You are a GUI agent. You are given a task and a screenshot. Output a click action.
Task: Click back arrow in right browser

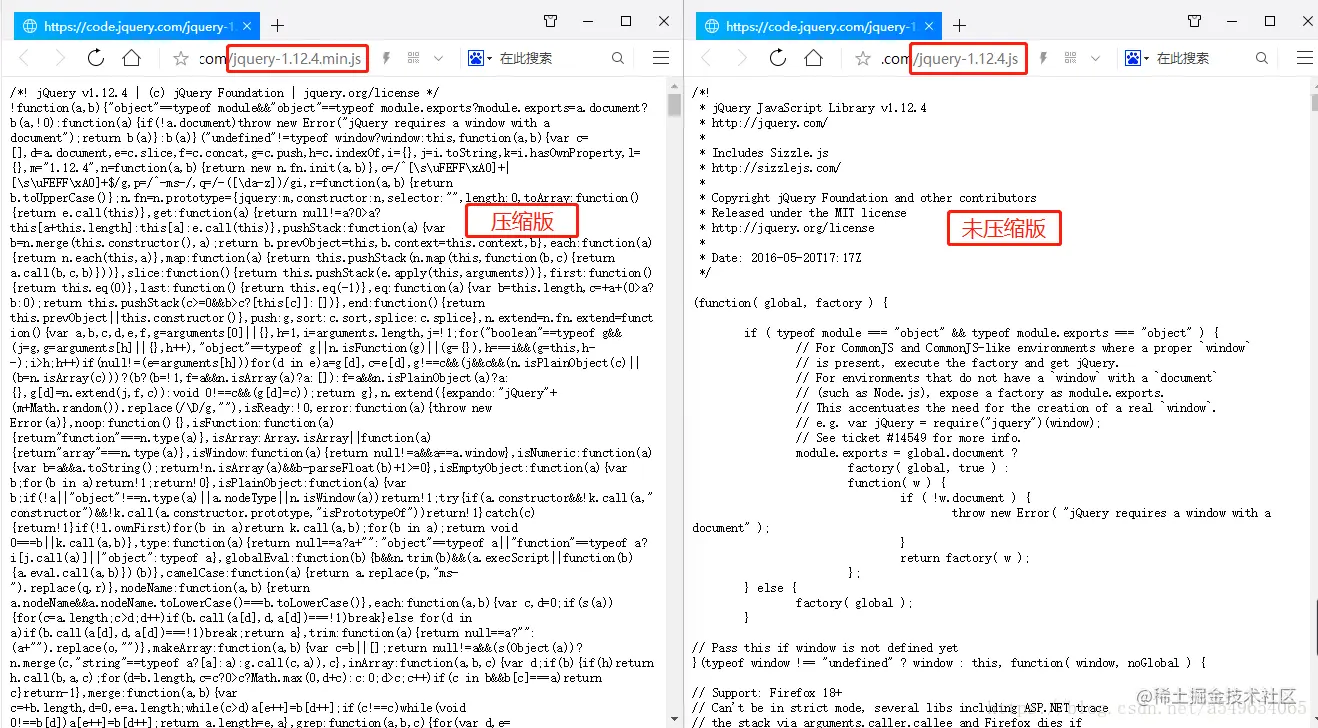tap(707, 59)
